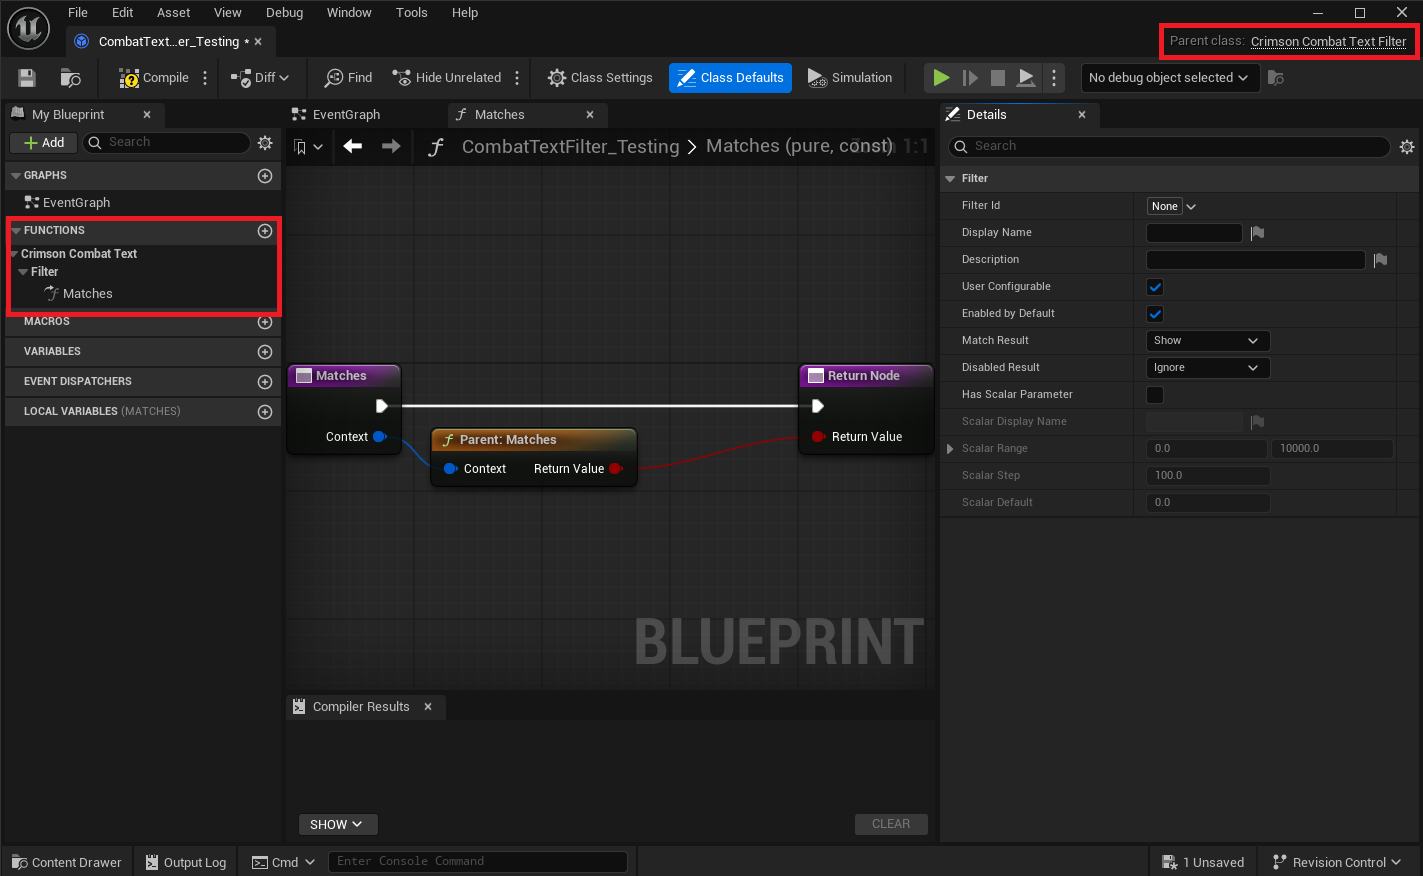1423x876 pixels.
Task: Open localization flag for Description
Action: point(1380,260)
